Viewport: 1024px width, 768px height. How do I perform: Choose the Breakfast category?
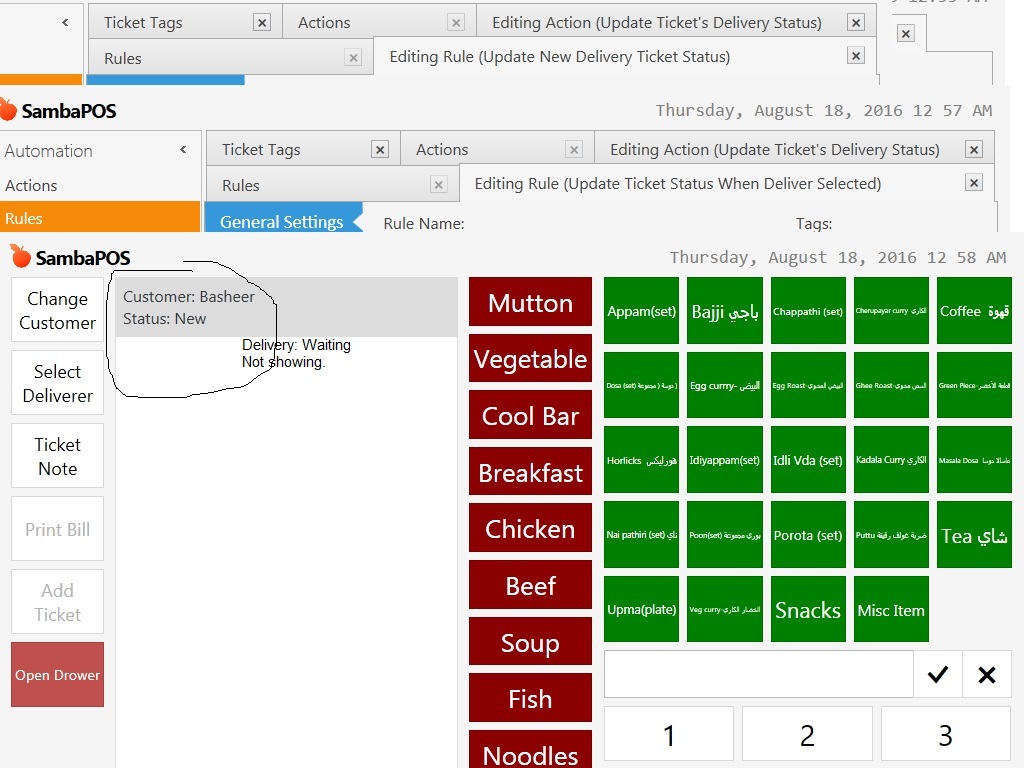point(530,472)
